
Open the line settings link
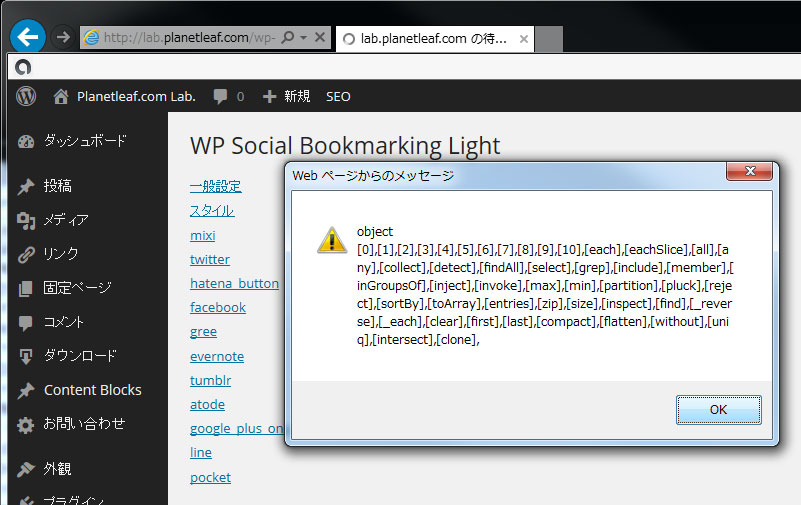tap(201, 452)
